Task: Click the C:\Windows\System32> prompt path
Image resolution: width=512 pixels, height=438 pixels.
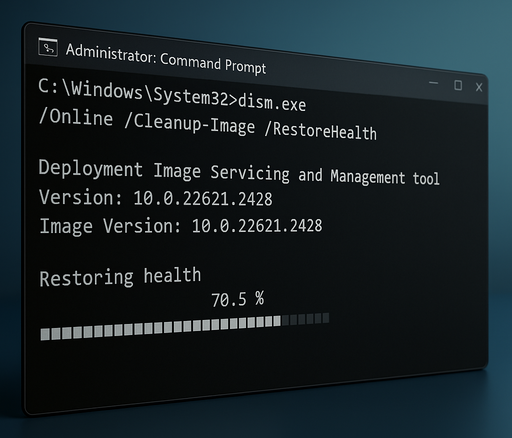Action: point(138,92)
